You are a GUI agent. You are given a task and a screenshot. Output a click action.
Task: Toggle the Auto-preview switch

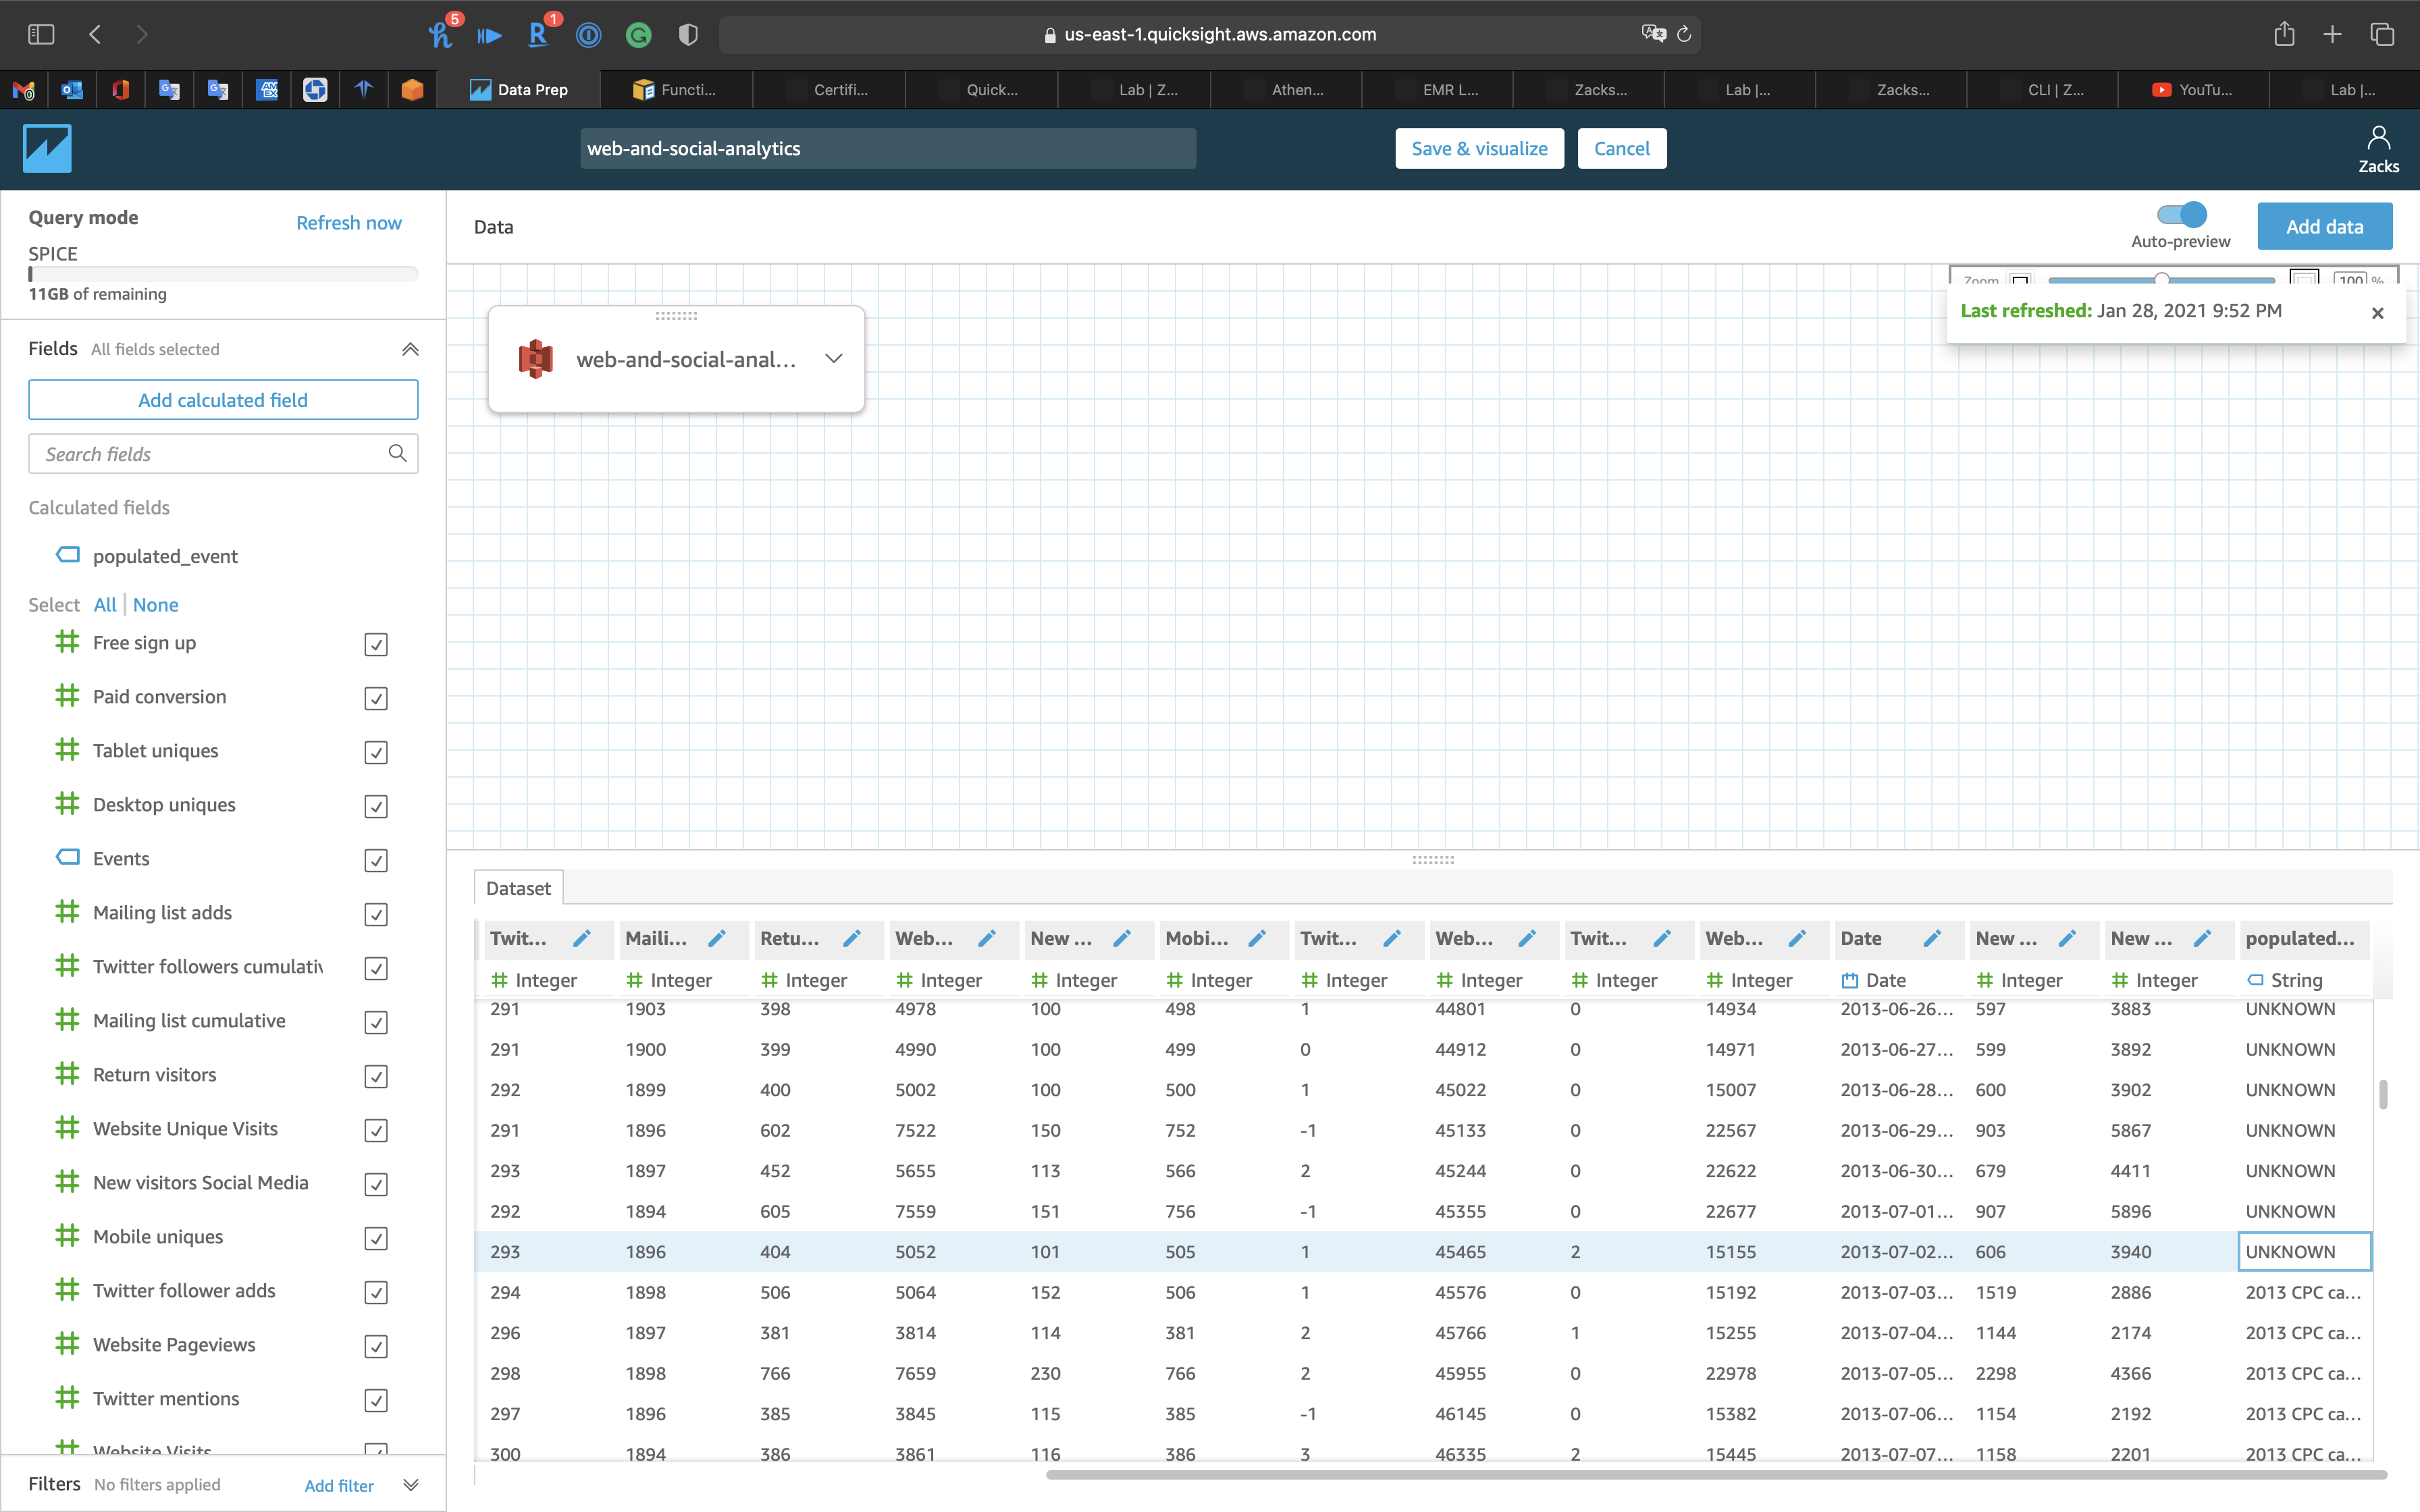(2181, 214)
